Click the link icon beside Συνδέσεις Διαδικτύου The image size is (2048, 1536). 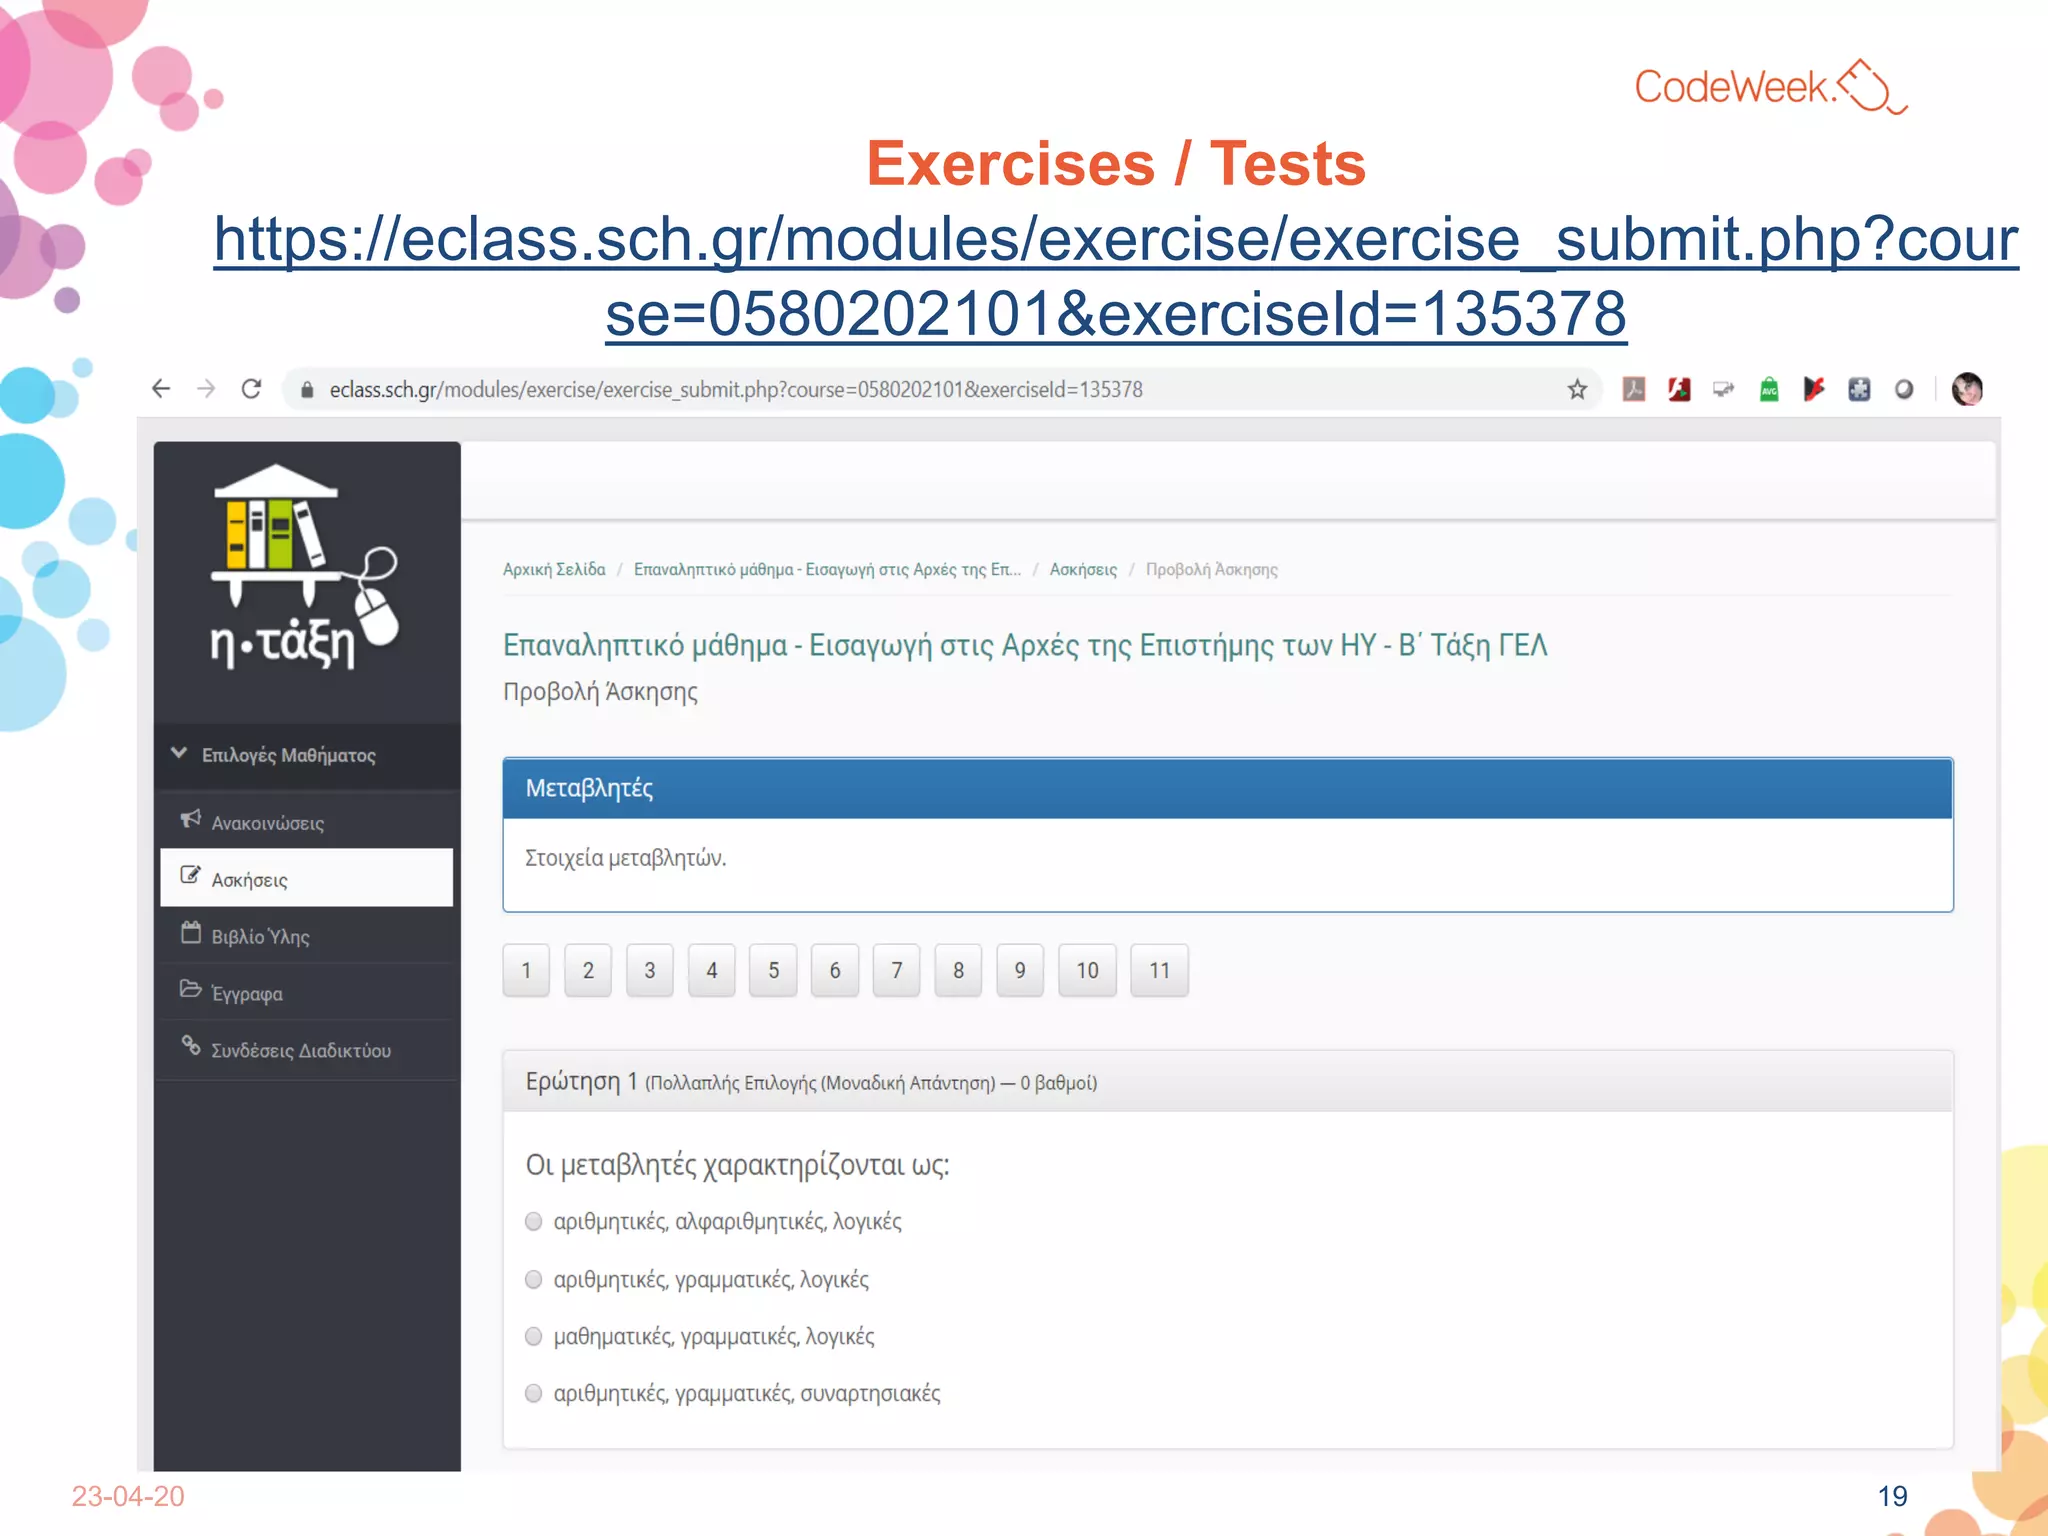tap(190, 1046)
